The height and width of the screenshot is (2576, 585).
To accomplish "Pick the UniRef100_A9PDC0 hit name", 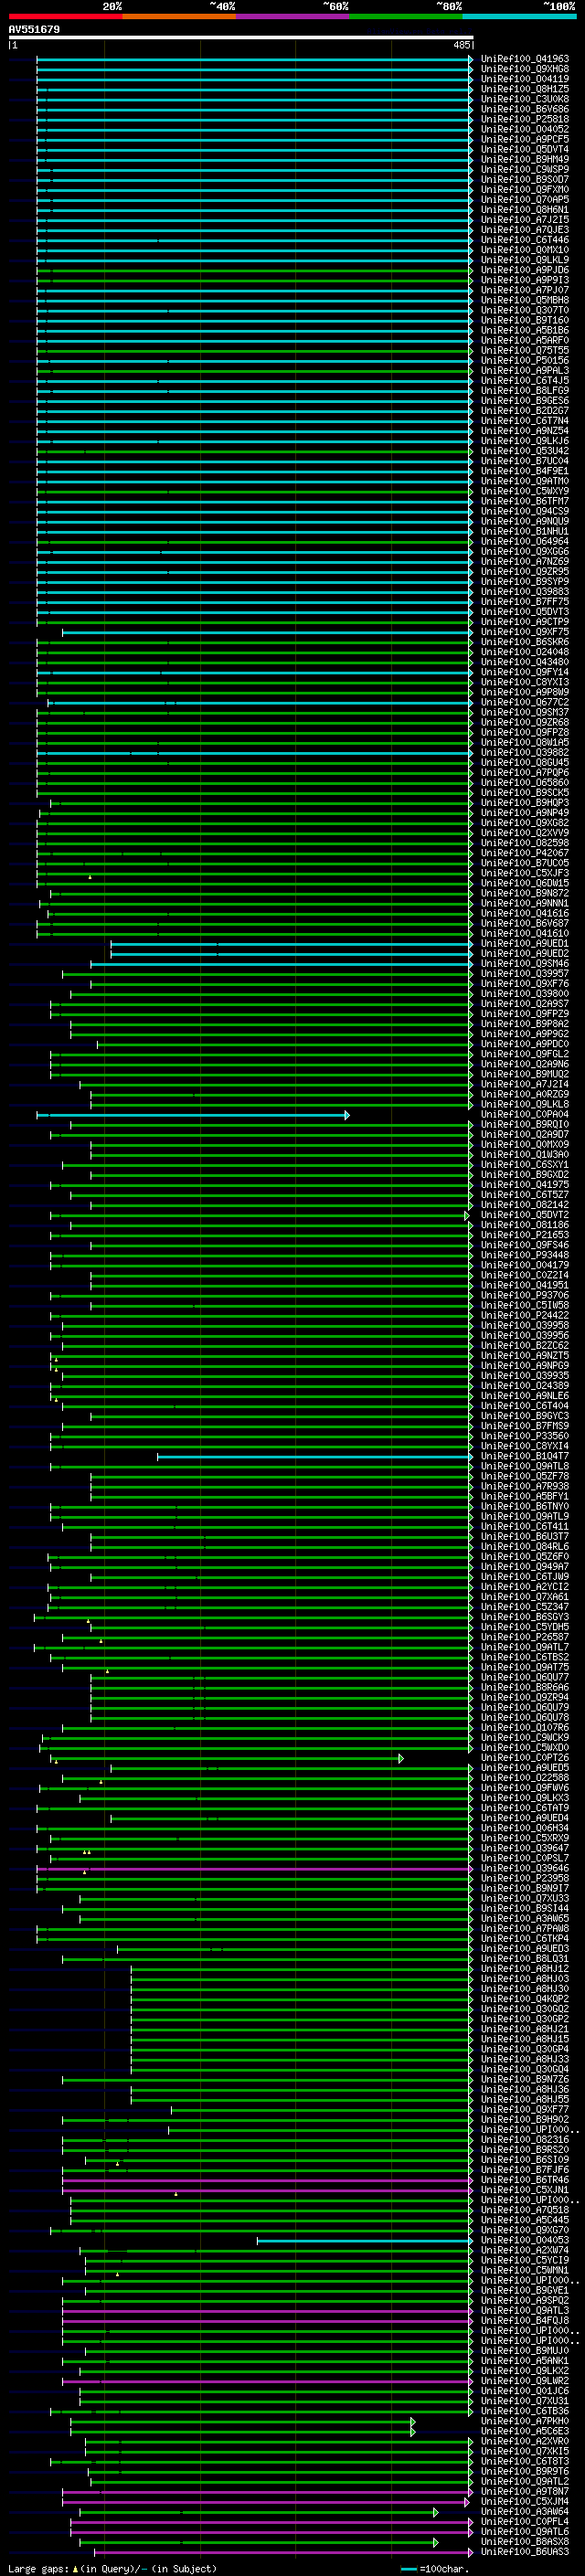I will point(525,1044).
